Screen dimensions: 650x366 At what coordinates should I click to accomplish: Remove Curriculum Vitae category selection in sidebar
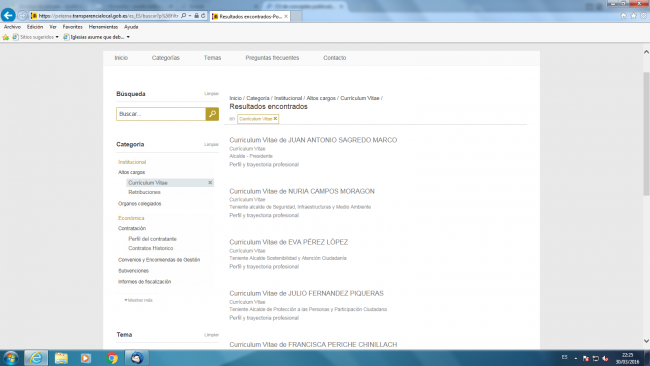click(x=210, y=182)
